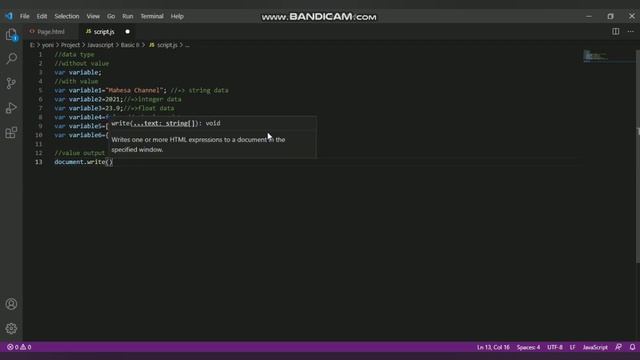Click the '//data type' comment line
640x360 pixels.
click(74, 54)
